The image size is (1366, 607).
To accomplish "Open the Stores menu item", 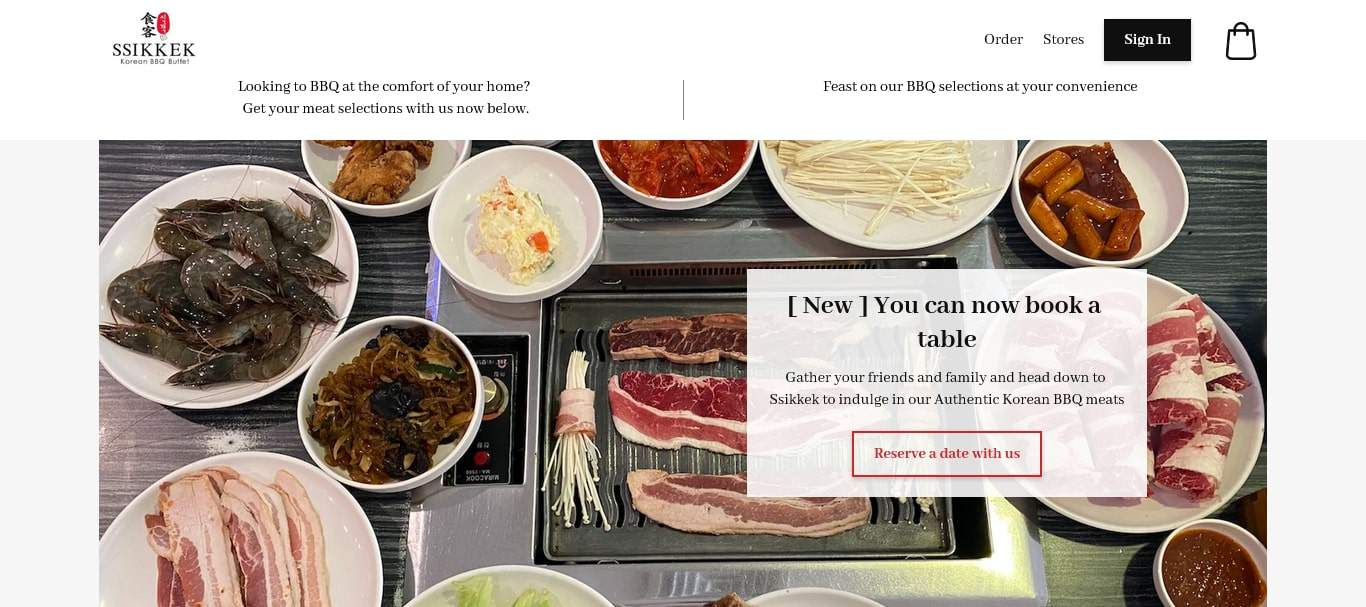I will (x=1063, y=40).
